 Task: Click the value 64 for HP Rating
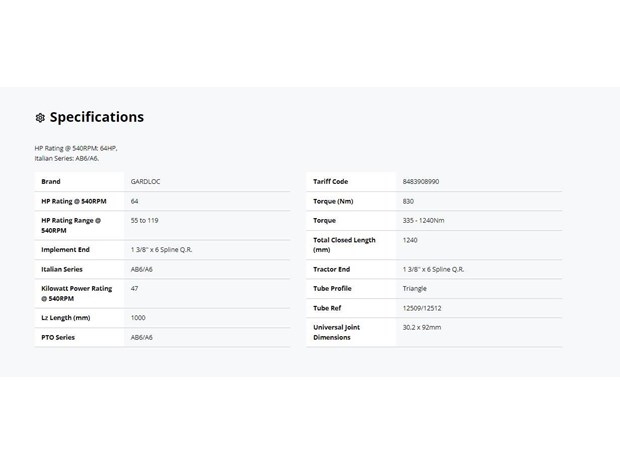[134, 201]
